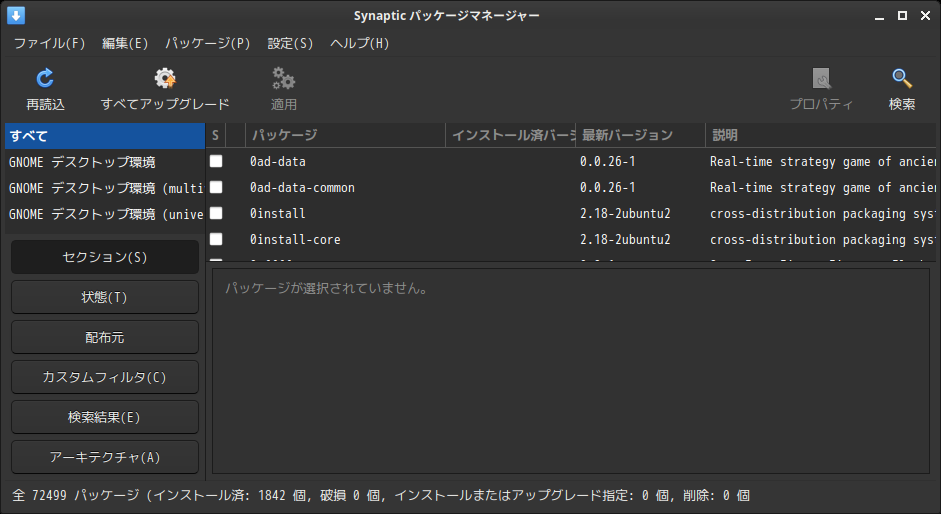
Task: Select the 検索結果(E) button
Action: (x=105, y=417)
